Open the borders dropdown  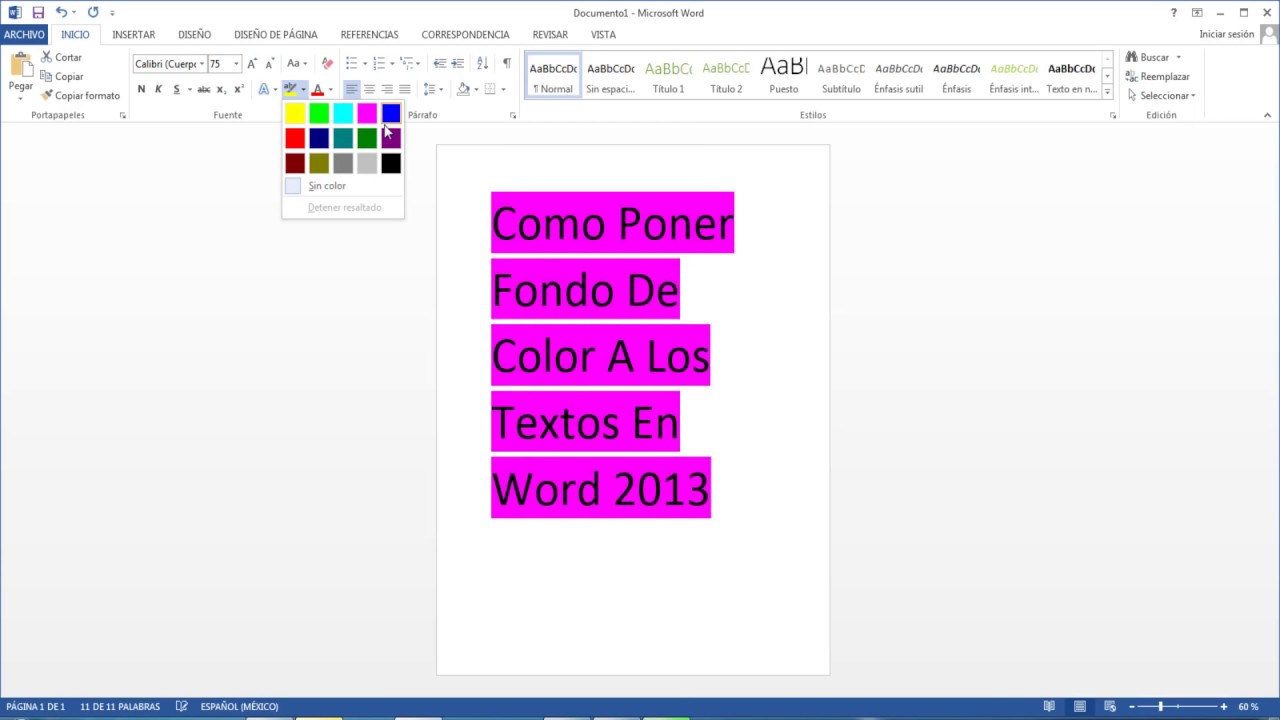point(503,89)
